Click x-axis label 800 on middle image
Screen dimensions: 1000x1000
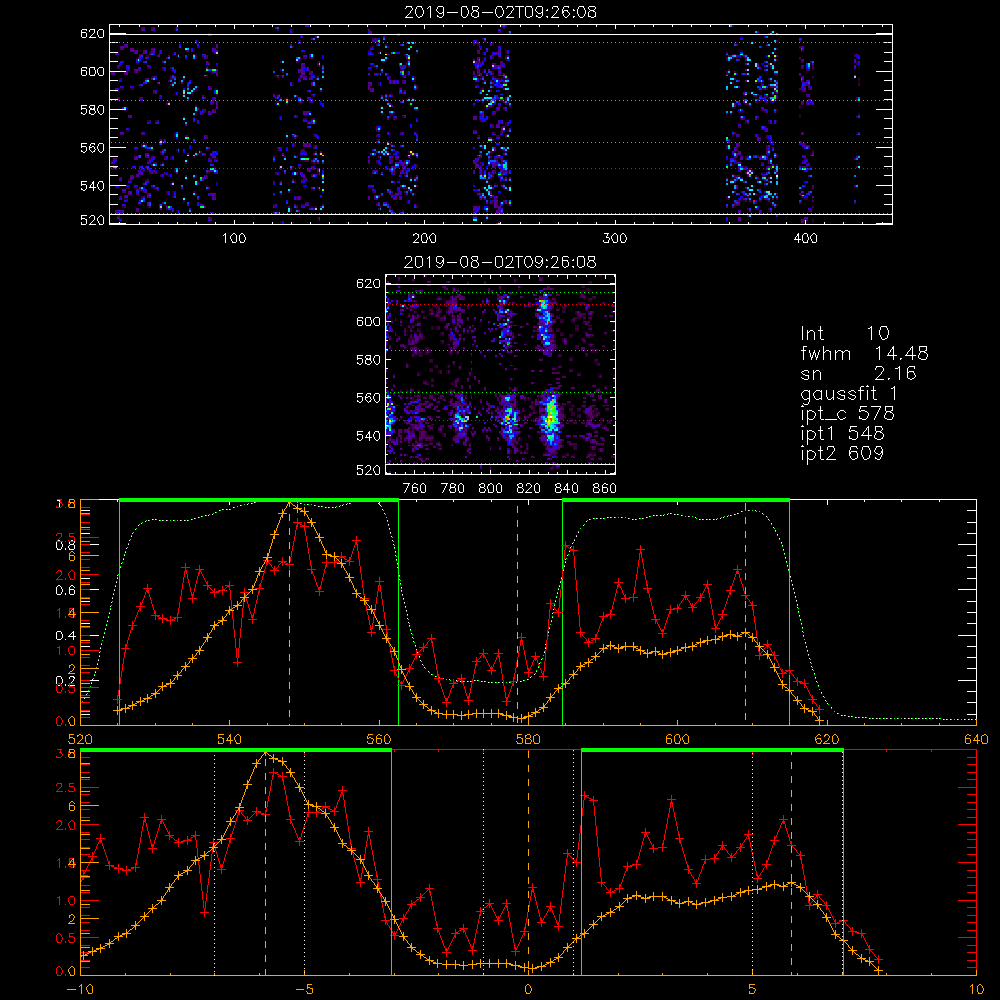pyautogui.click(x=490, y=489)
